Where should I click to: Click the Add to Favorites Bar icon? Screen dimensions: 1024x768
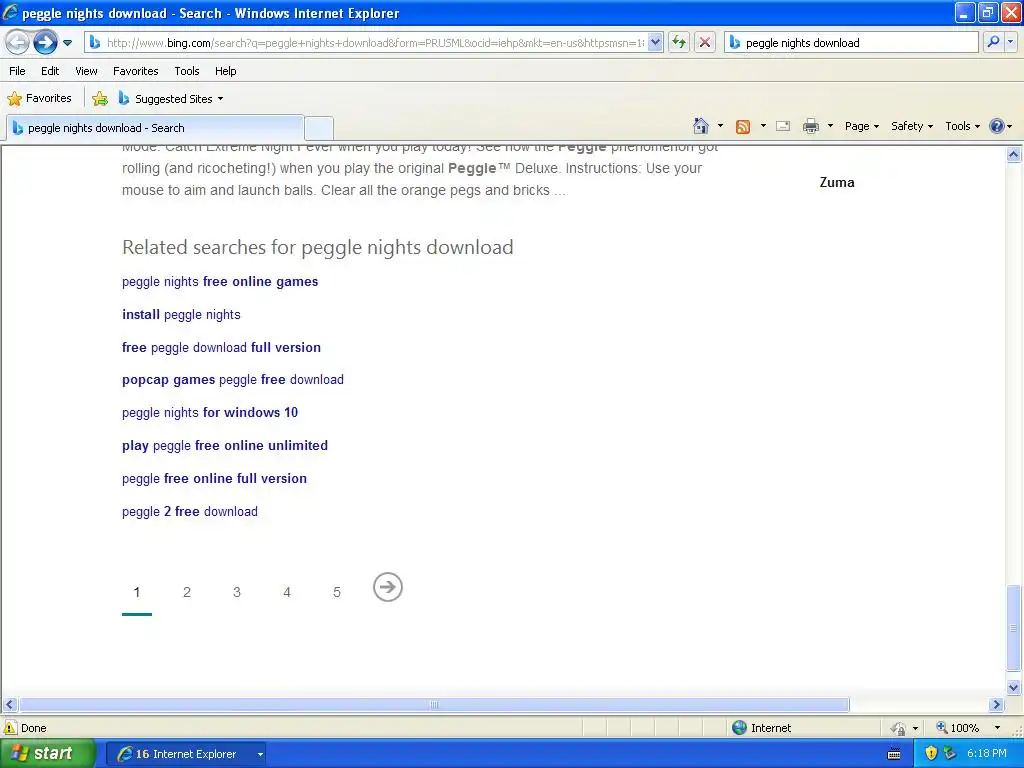tap(100, 99)
